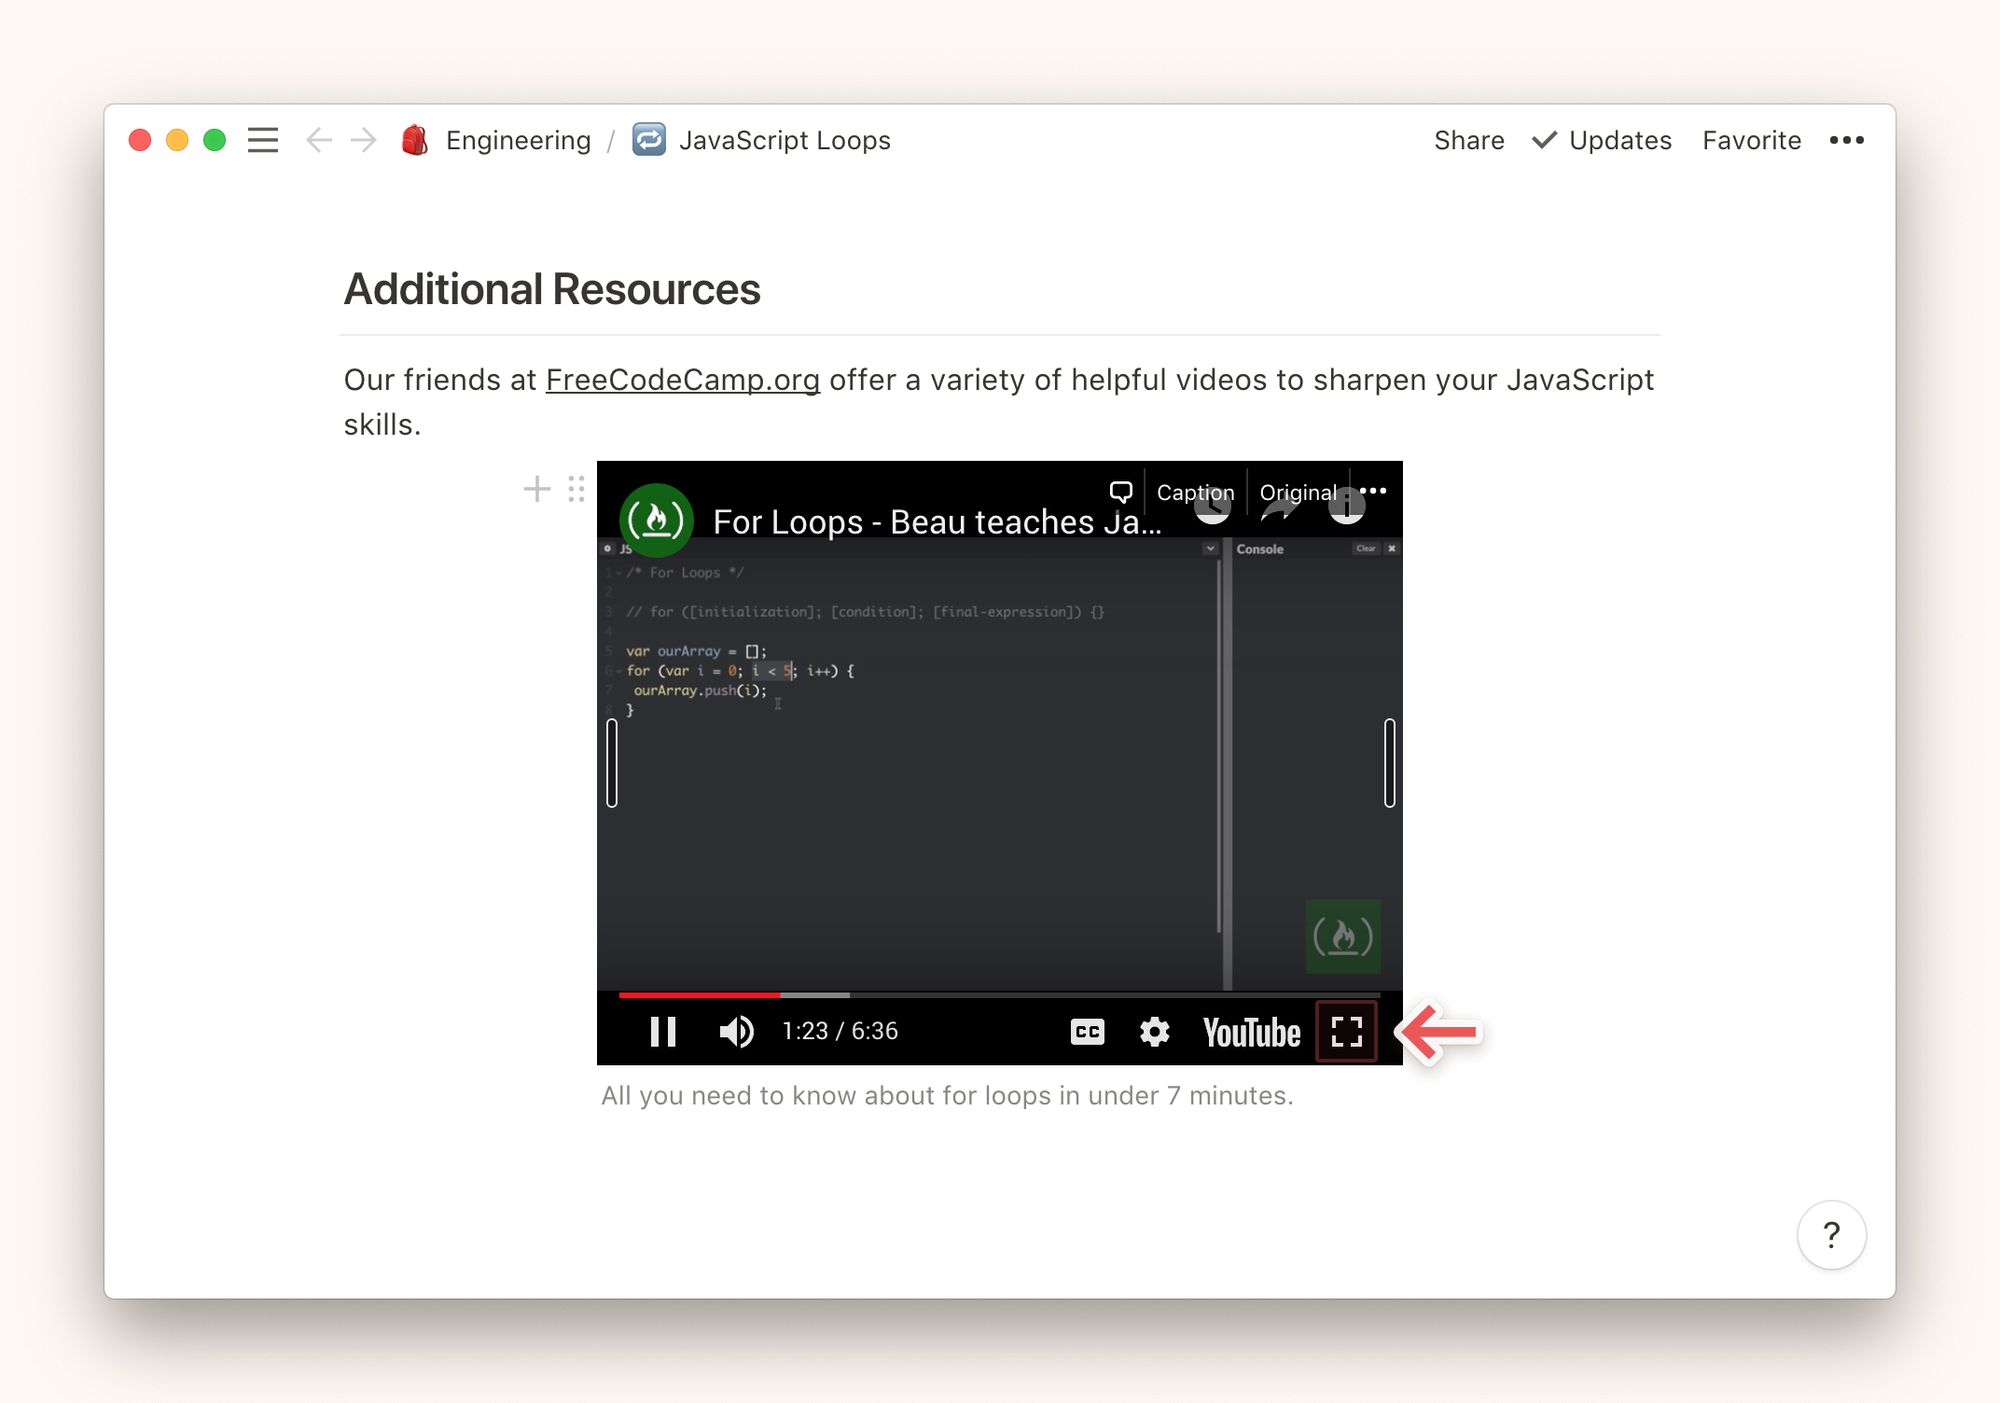Open the video title 'For Loops - Beau teaches Ja...'
Image resolution: width=2000 pixels, height=1403 pixels.
[937, 522]
